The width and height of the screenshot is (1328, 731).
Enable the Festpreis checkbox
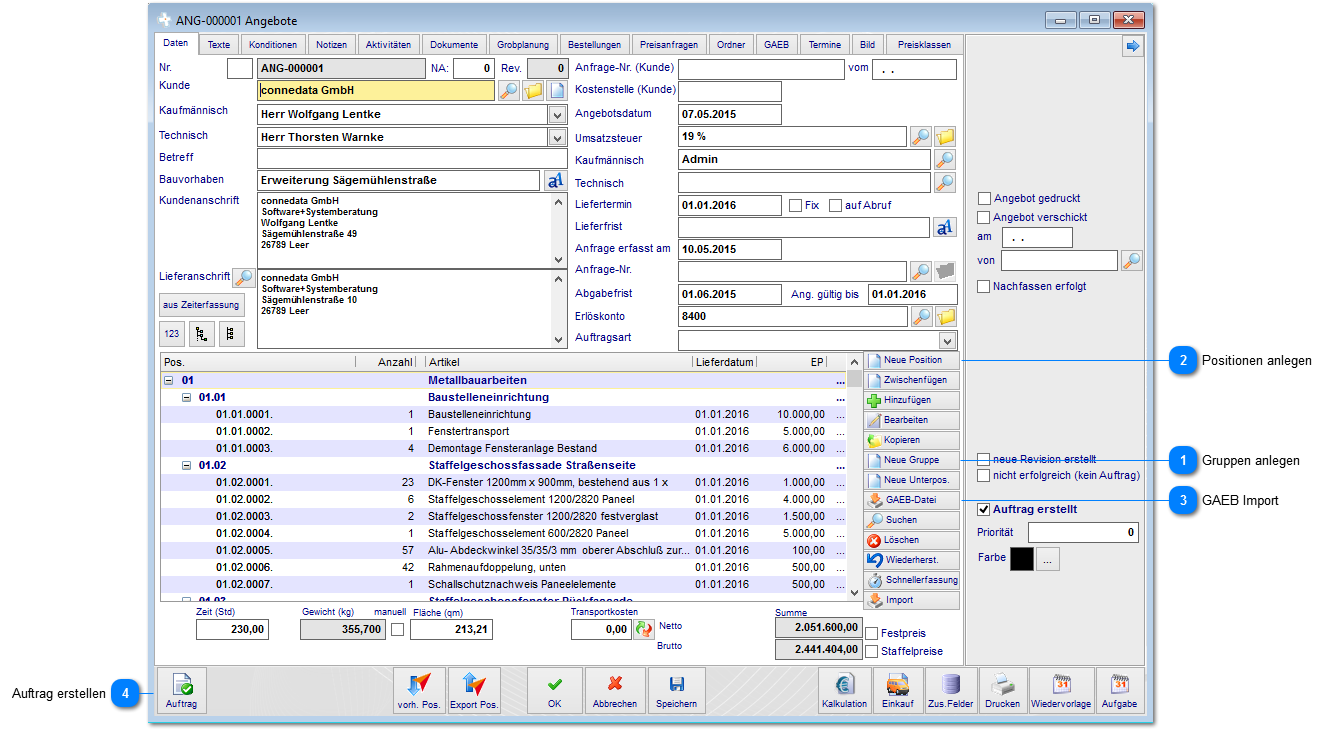[x=872, y=633]
